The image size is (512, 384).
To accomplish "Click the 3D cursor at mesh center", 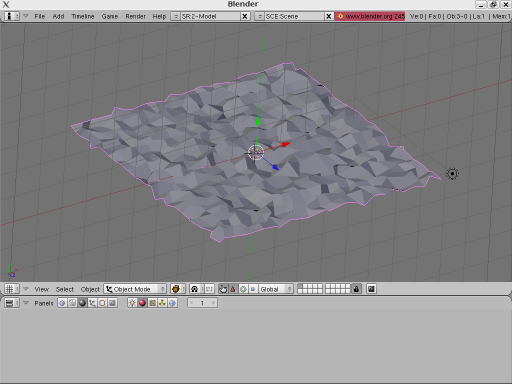I will [x=256, y=153].
